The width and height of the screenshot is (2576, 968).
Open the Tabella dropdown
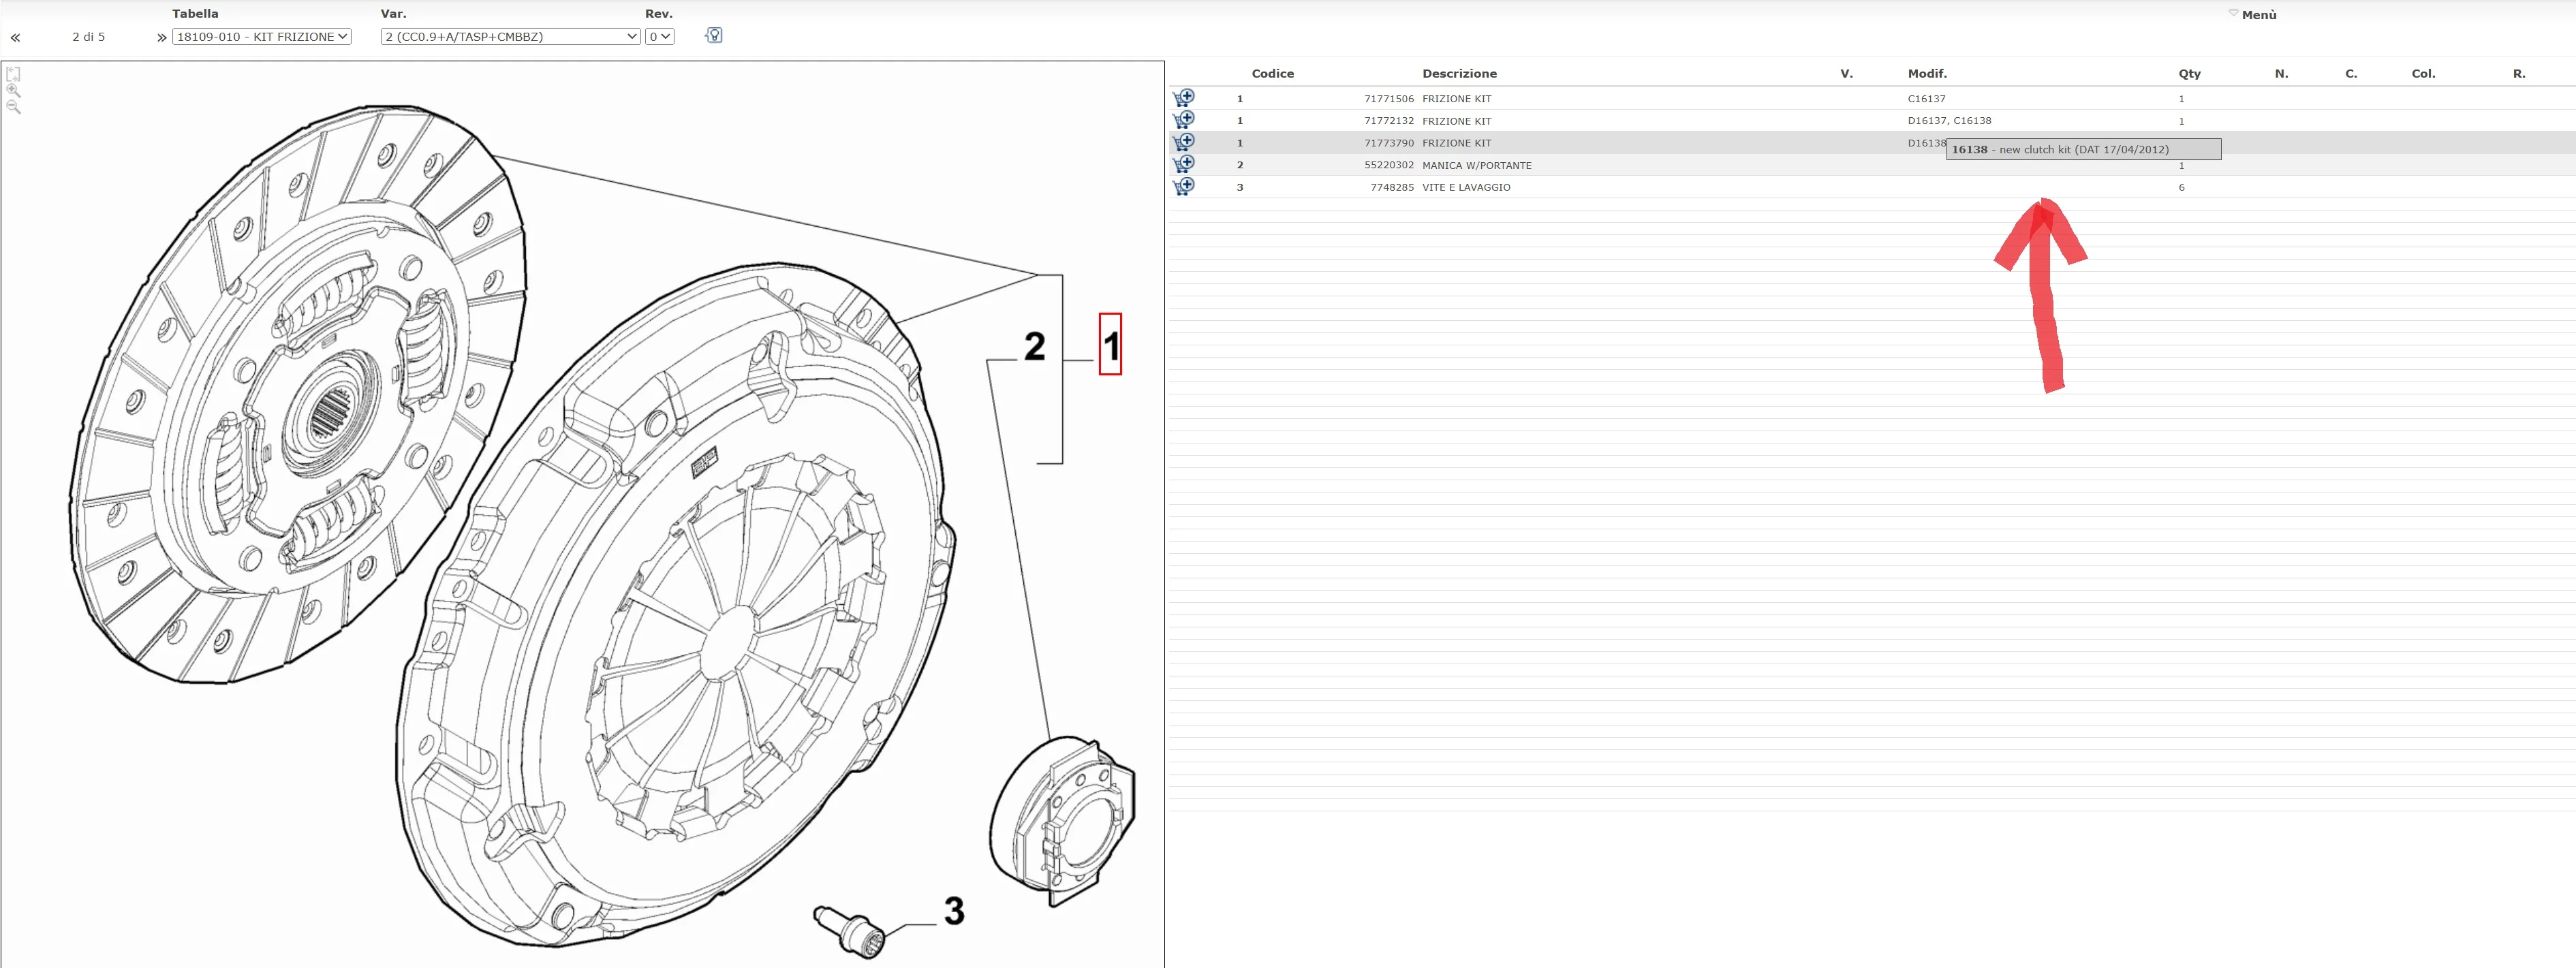click(261, 37)
